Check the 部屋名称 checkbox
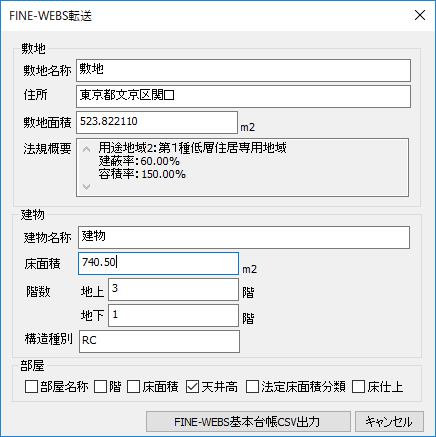The height and width of the screenshot is (437, 436). 31,387
